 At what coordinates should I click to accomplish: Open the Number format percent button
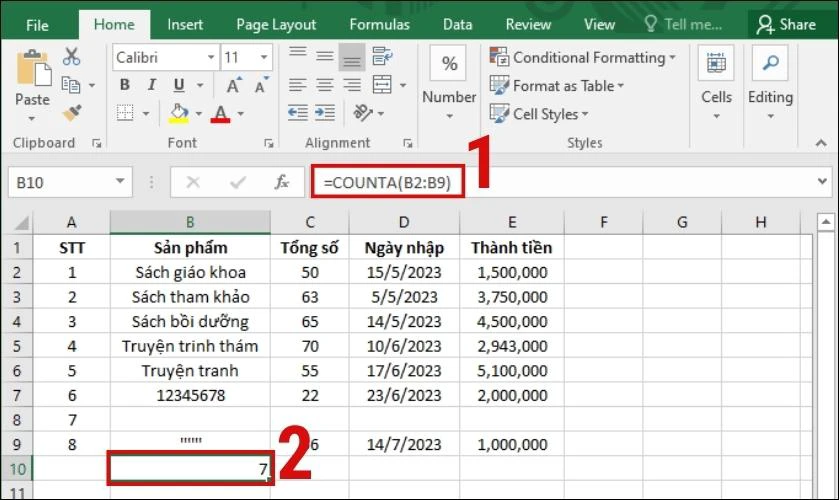coord(449,63)
